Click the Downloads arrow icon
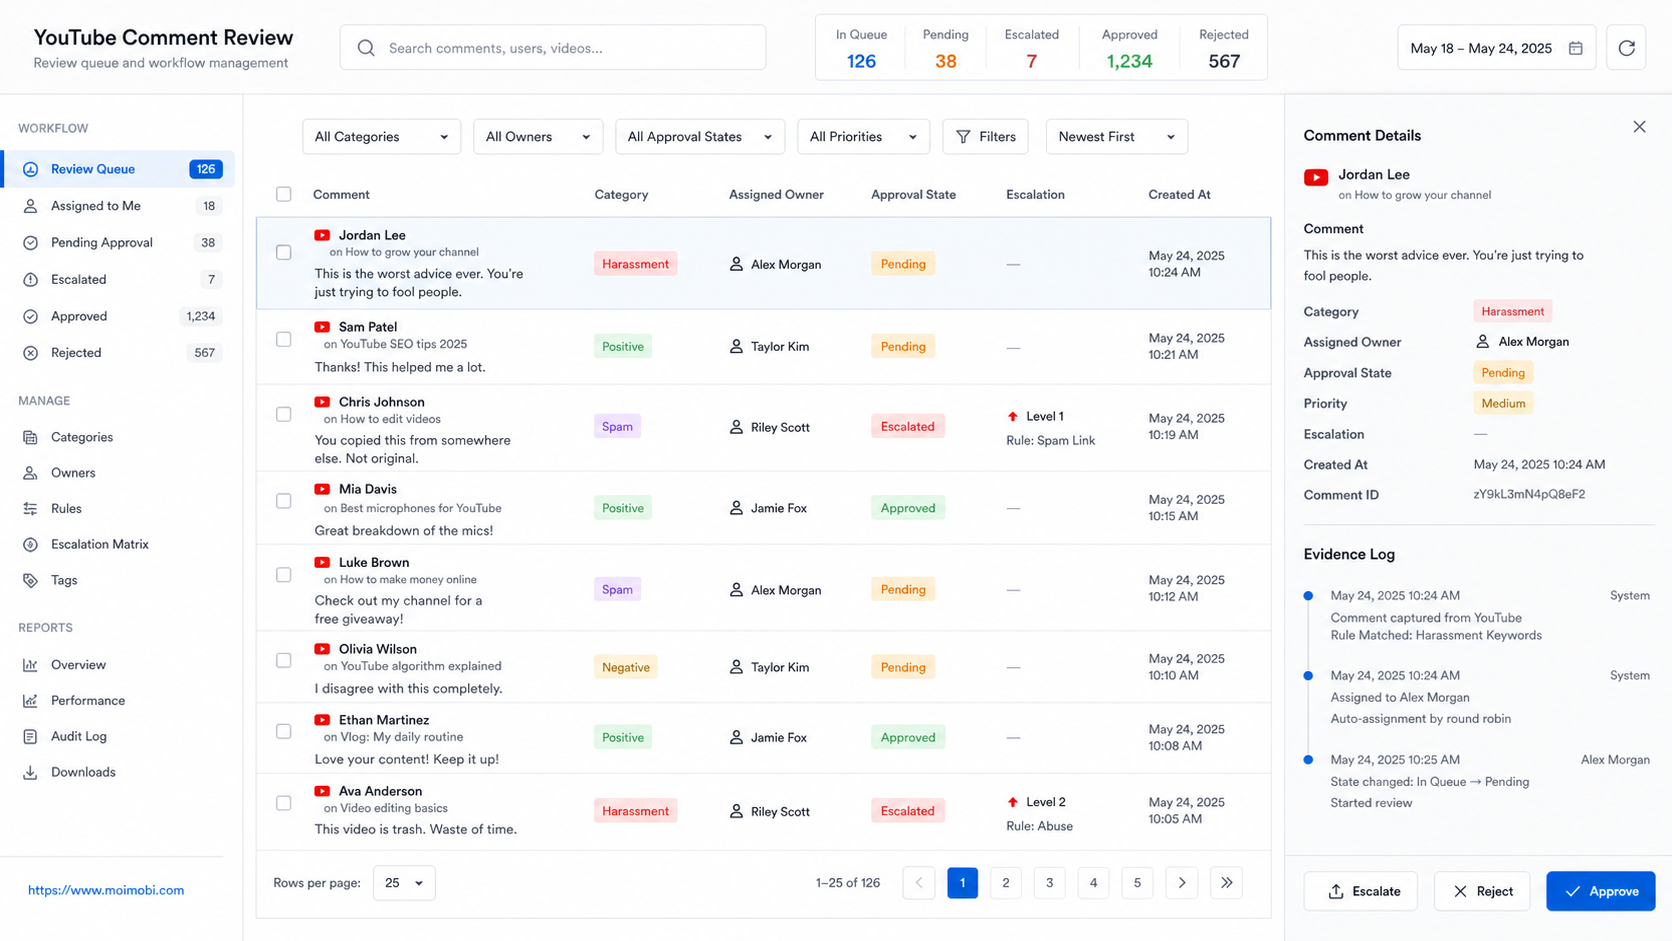This screenshot has height=941, width=1672. [30, 773]
